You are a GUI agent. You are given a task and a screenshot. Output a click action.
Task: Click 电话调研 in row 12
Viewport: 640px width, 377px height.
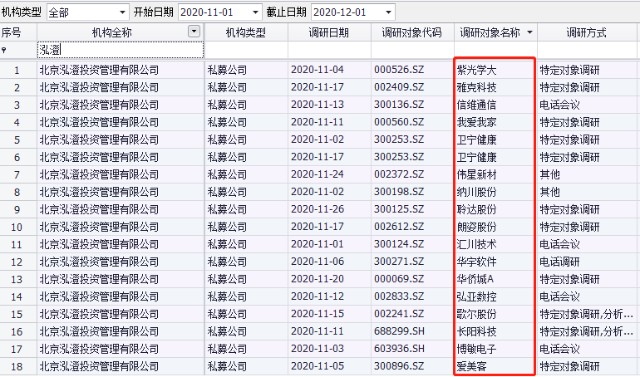[x=560, y=262]
